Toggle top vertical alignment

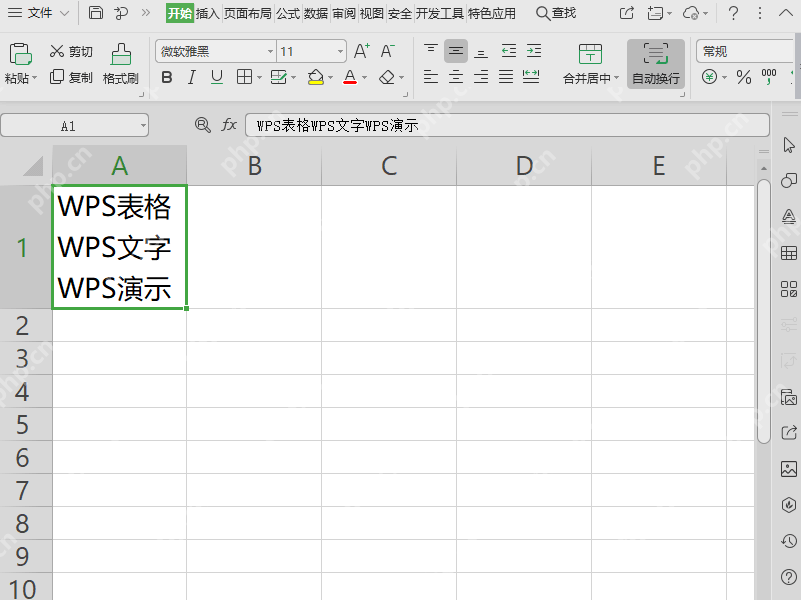(431, 51)
